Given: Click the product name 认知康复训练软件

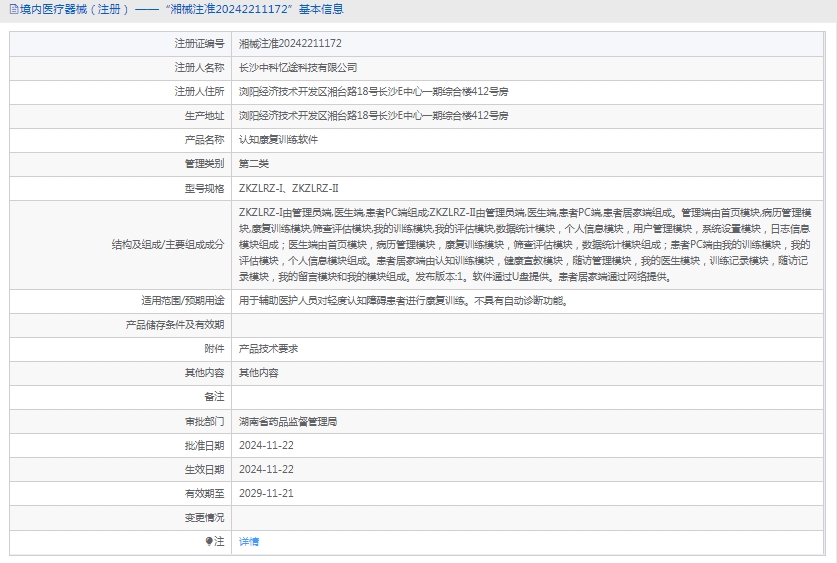Looking at the screenshot, I should pyautogui.click(x=278, y=140).
